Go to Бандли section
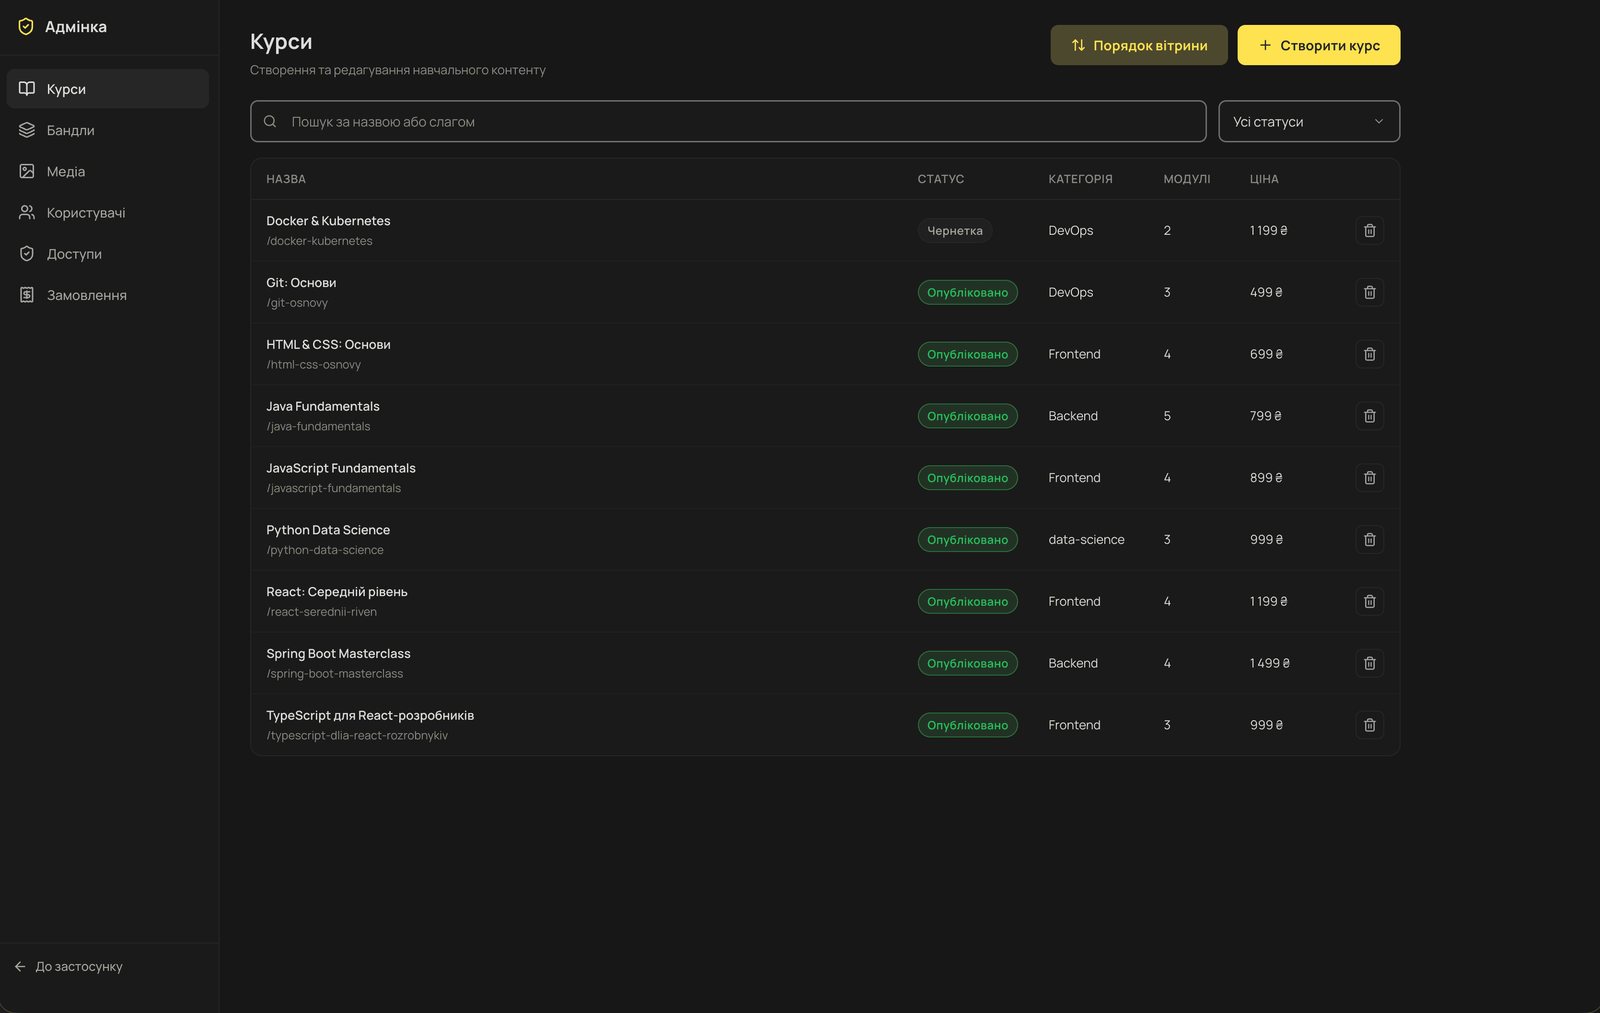This screenshot has height=1013, width=1600. [108, 130]
